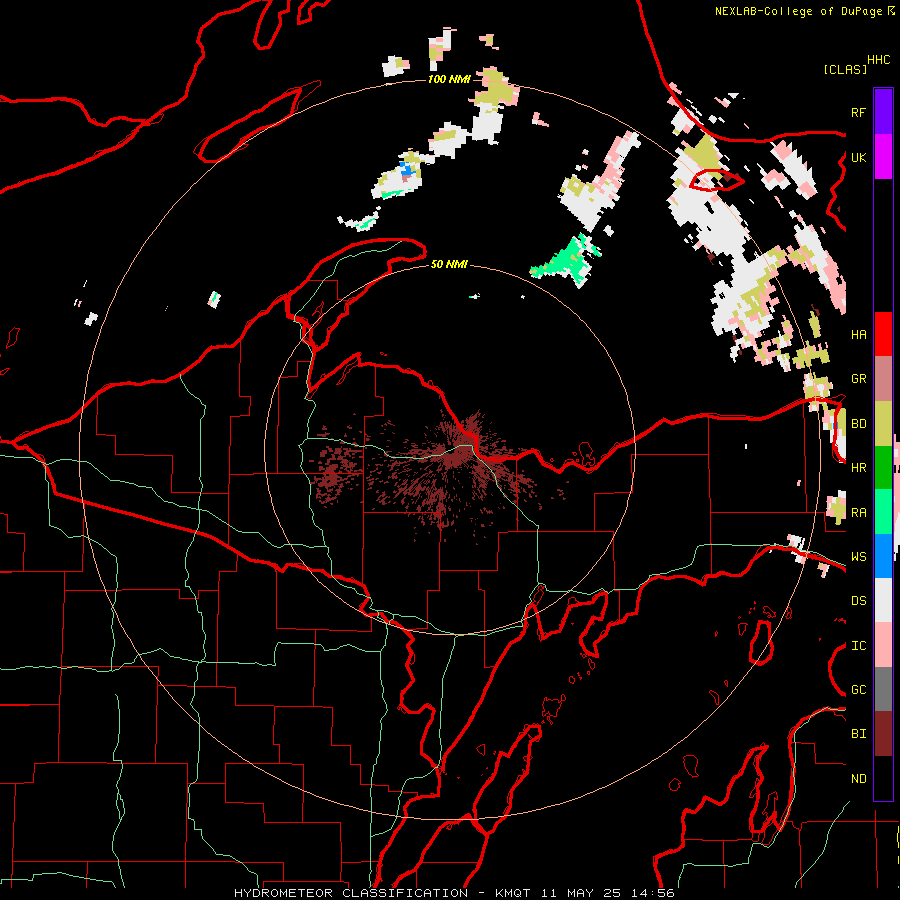Click the [CLAS] label above legend
Image resolution: width=900 pixels, height=900 pixels.
click(845, 69)
